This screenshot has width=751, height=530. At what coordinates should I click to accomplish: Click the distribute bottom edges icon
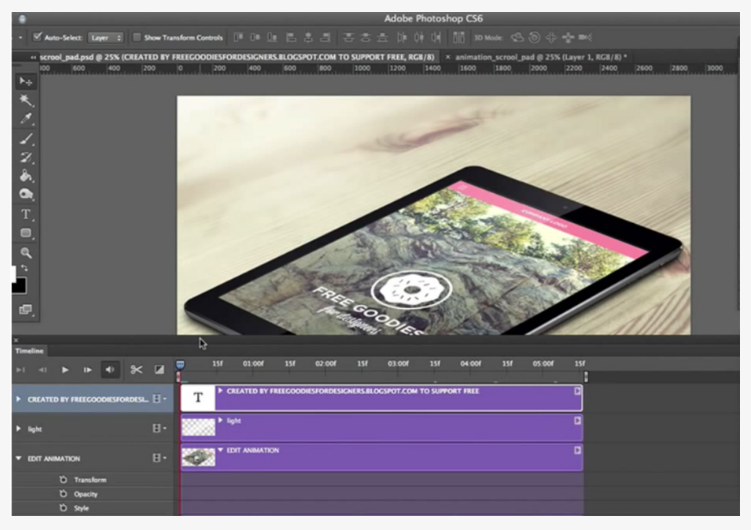[x=383, y=37]
